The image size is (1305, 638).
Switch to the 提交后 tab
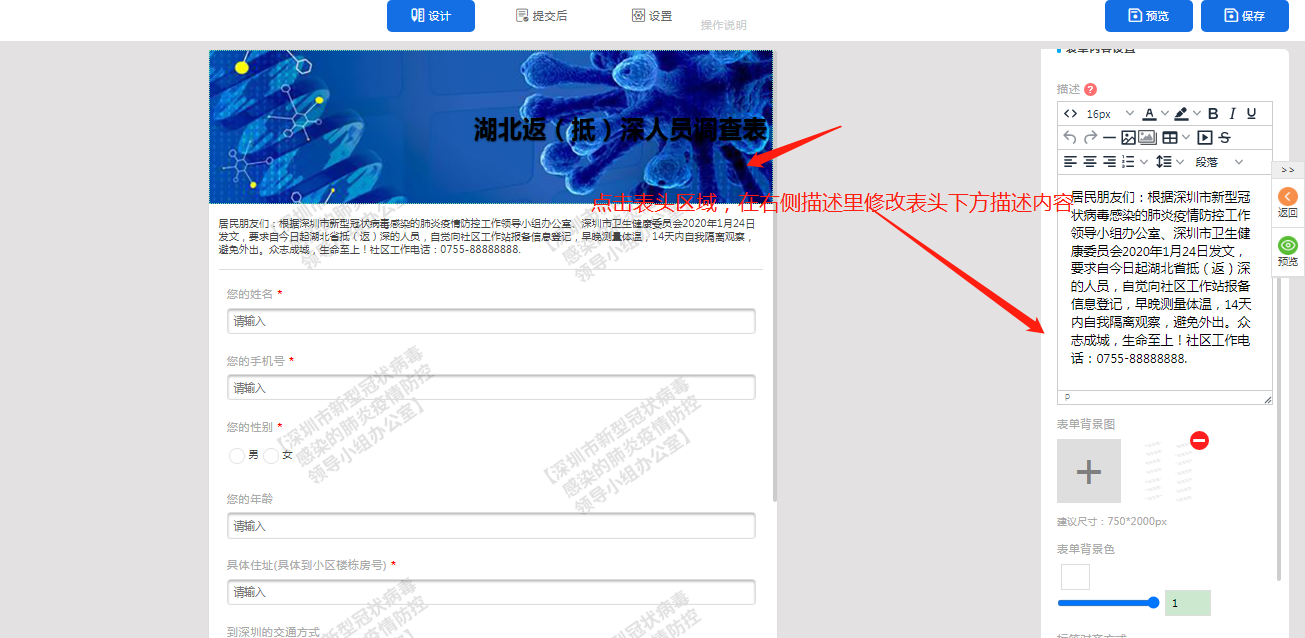tap(541, 16)
